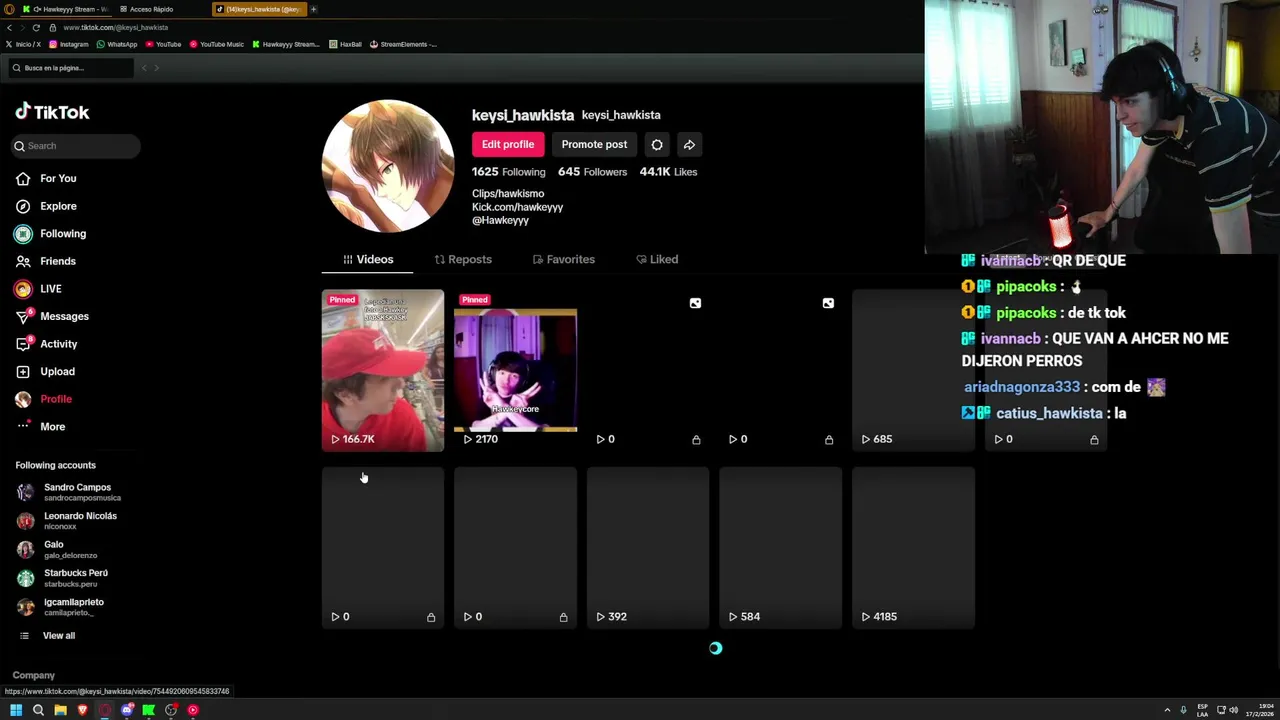Open HaxBall bookmark
The width and height of the screenshot is (1280, 720).
tap(345, 44)
